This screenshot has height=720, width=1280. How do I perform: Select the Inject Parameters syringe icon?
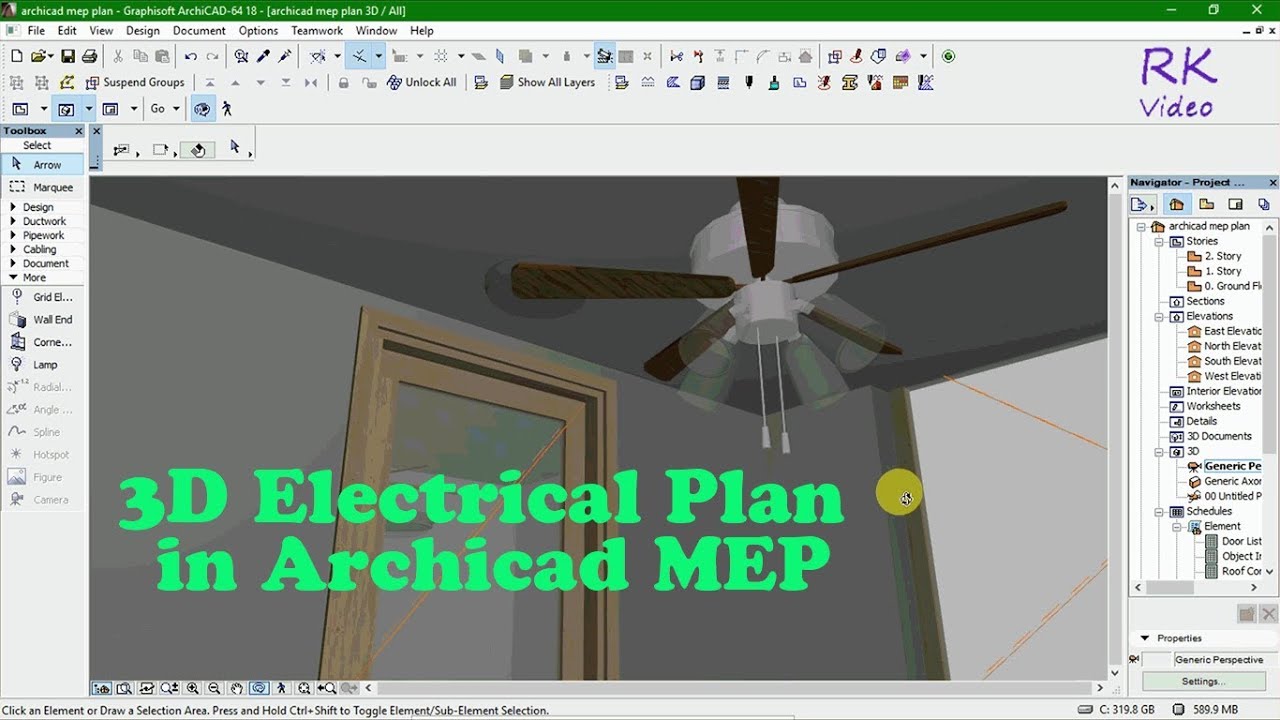tap(285, 57)
